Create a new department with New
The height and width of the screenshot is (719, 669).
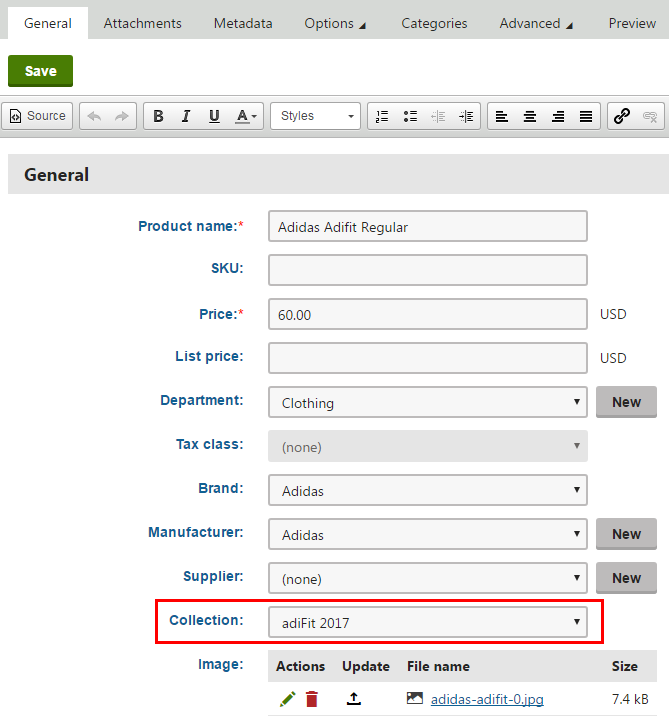coord(626,402)
